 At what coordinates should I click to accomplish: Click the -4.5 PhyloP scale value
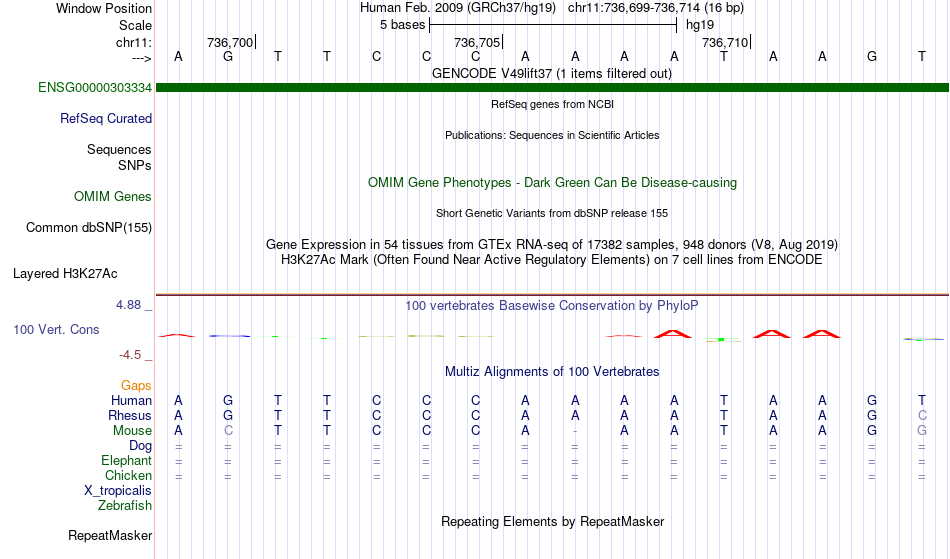coord(130,355)
